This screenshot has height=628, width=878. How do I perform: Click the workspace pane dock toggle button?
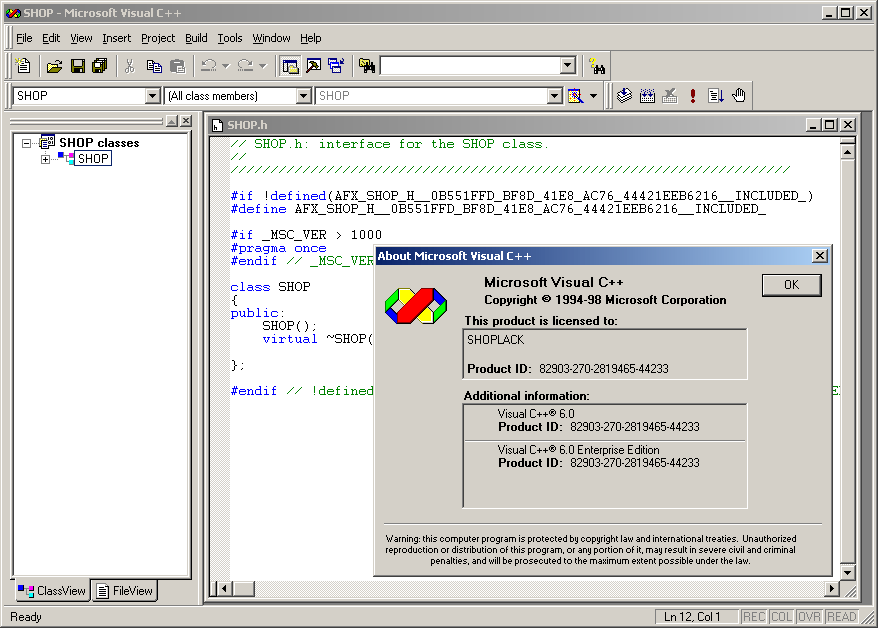[x=172, y=121]
